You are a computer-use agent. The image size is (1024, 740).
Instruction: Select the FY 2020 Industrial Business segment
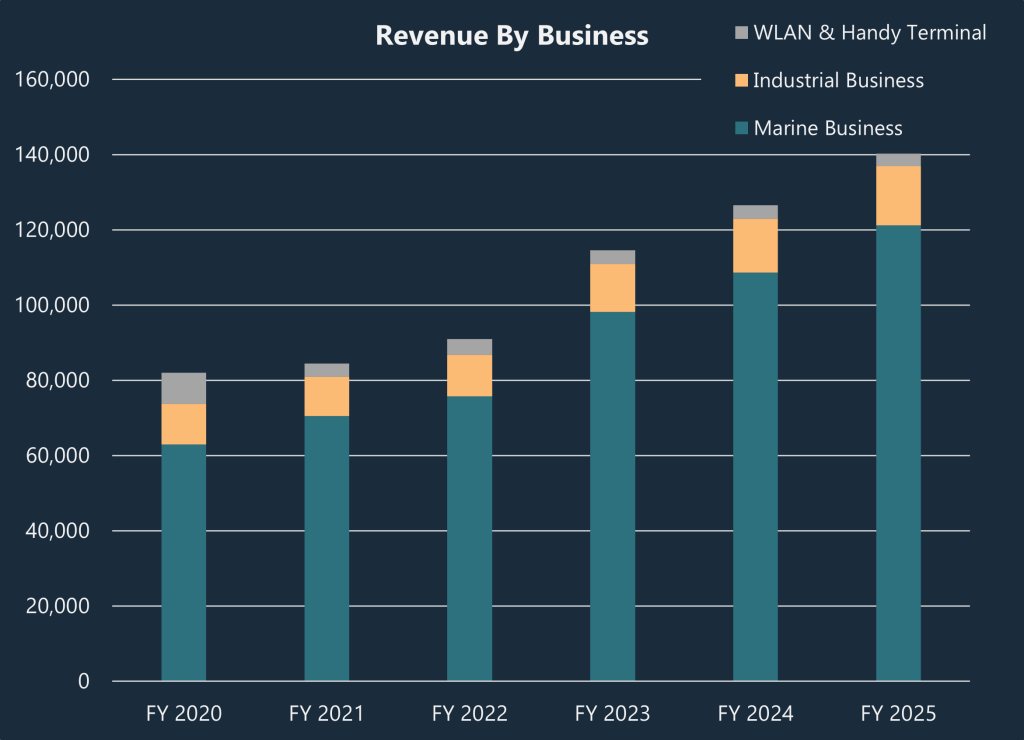pos(183,423)
